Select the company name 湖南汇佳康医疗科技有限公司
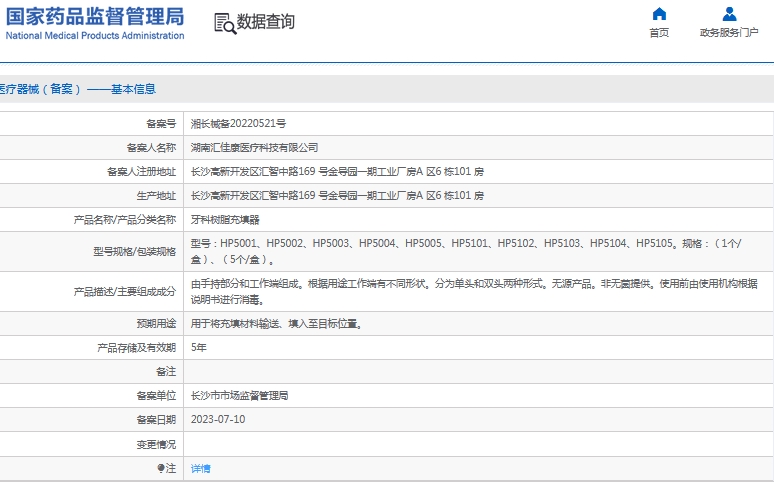This screenshot has height=485, width=774. click(x=254, y=148)
